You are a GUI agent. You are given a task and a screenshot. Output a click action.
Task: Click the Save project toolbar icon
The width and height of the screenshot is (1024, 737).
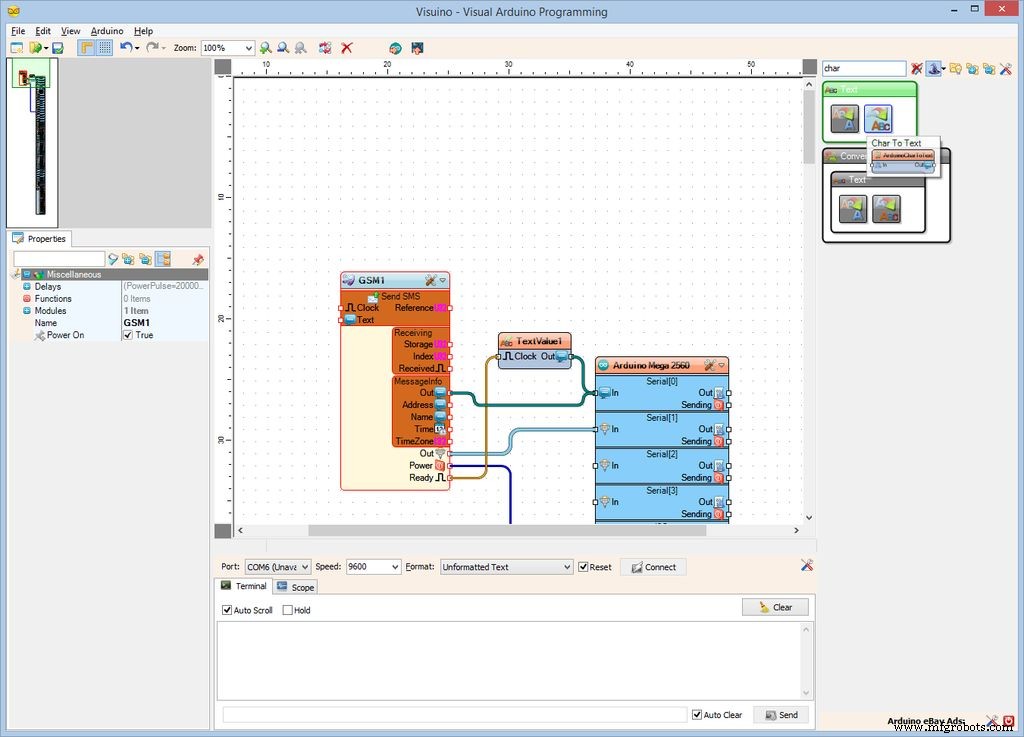pos(58,48)
